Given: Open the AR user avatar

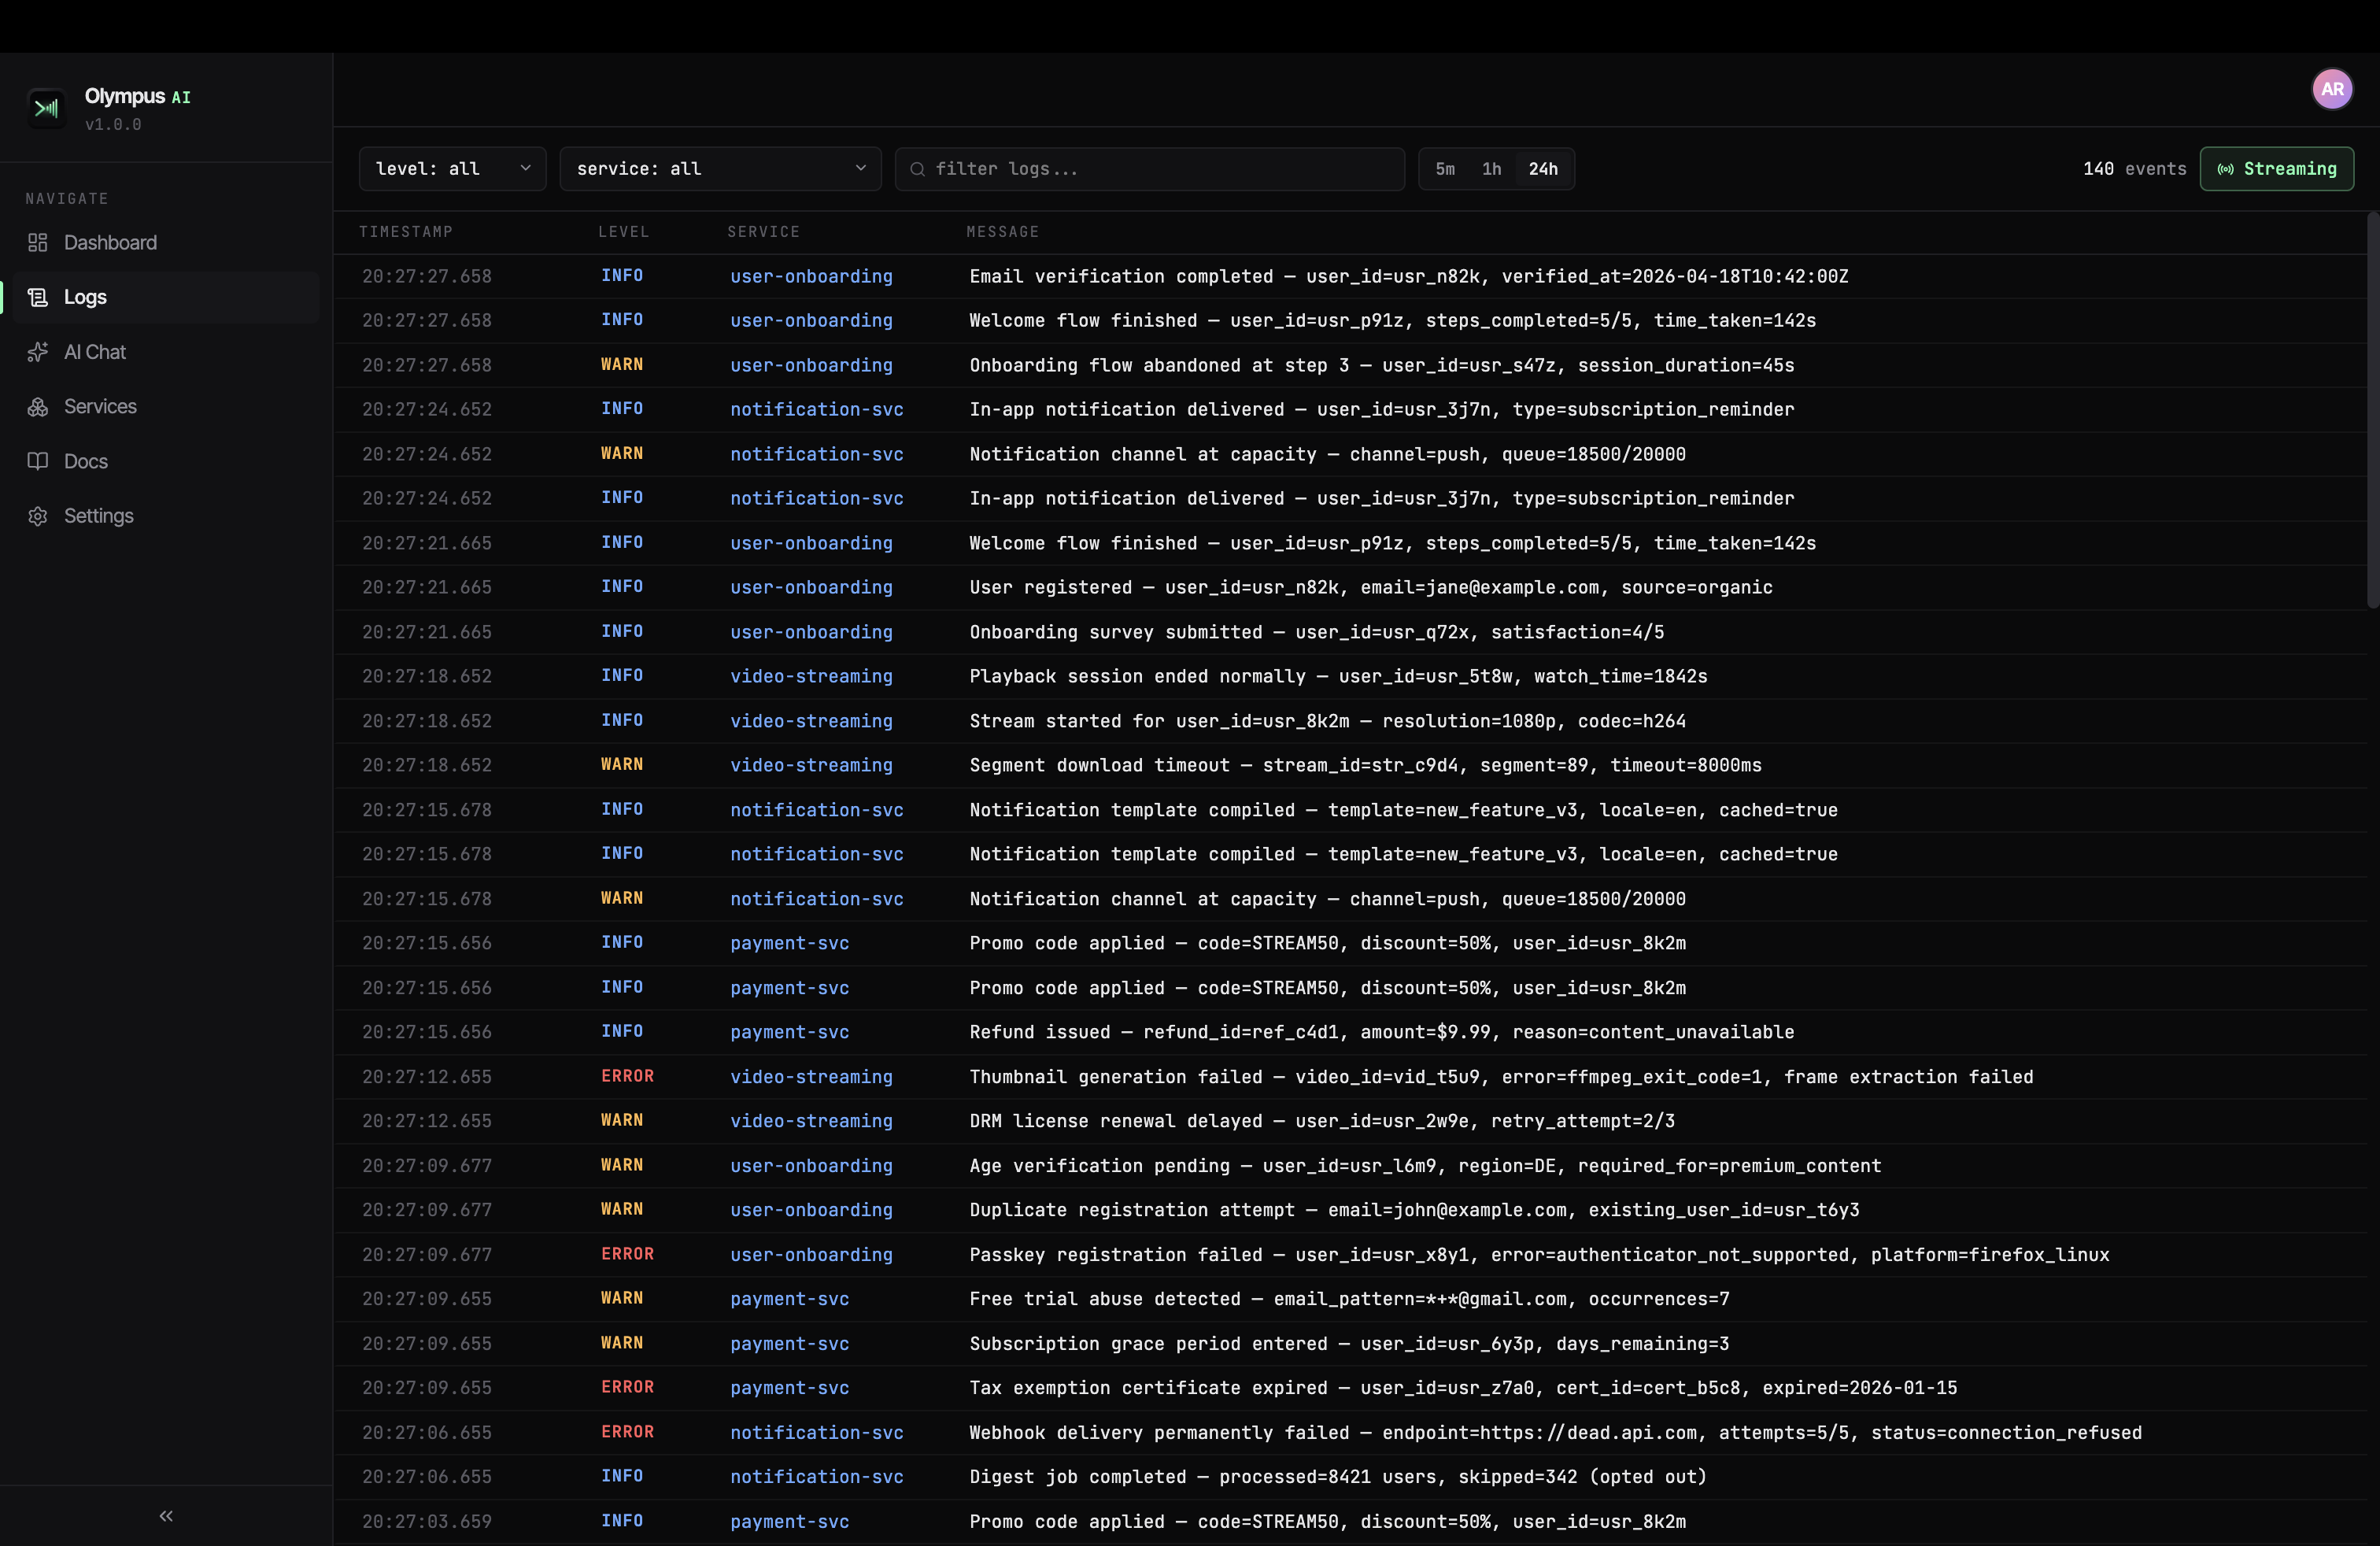Looking at the screenshot, I should point(2331,89).
